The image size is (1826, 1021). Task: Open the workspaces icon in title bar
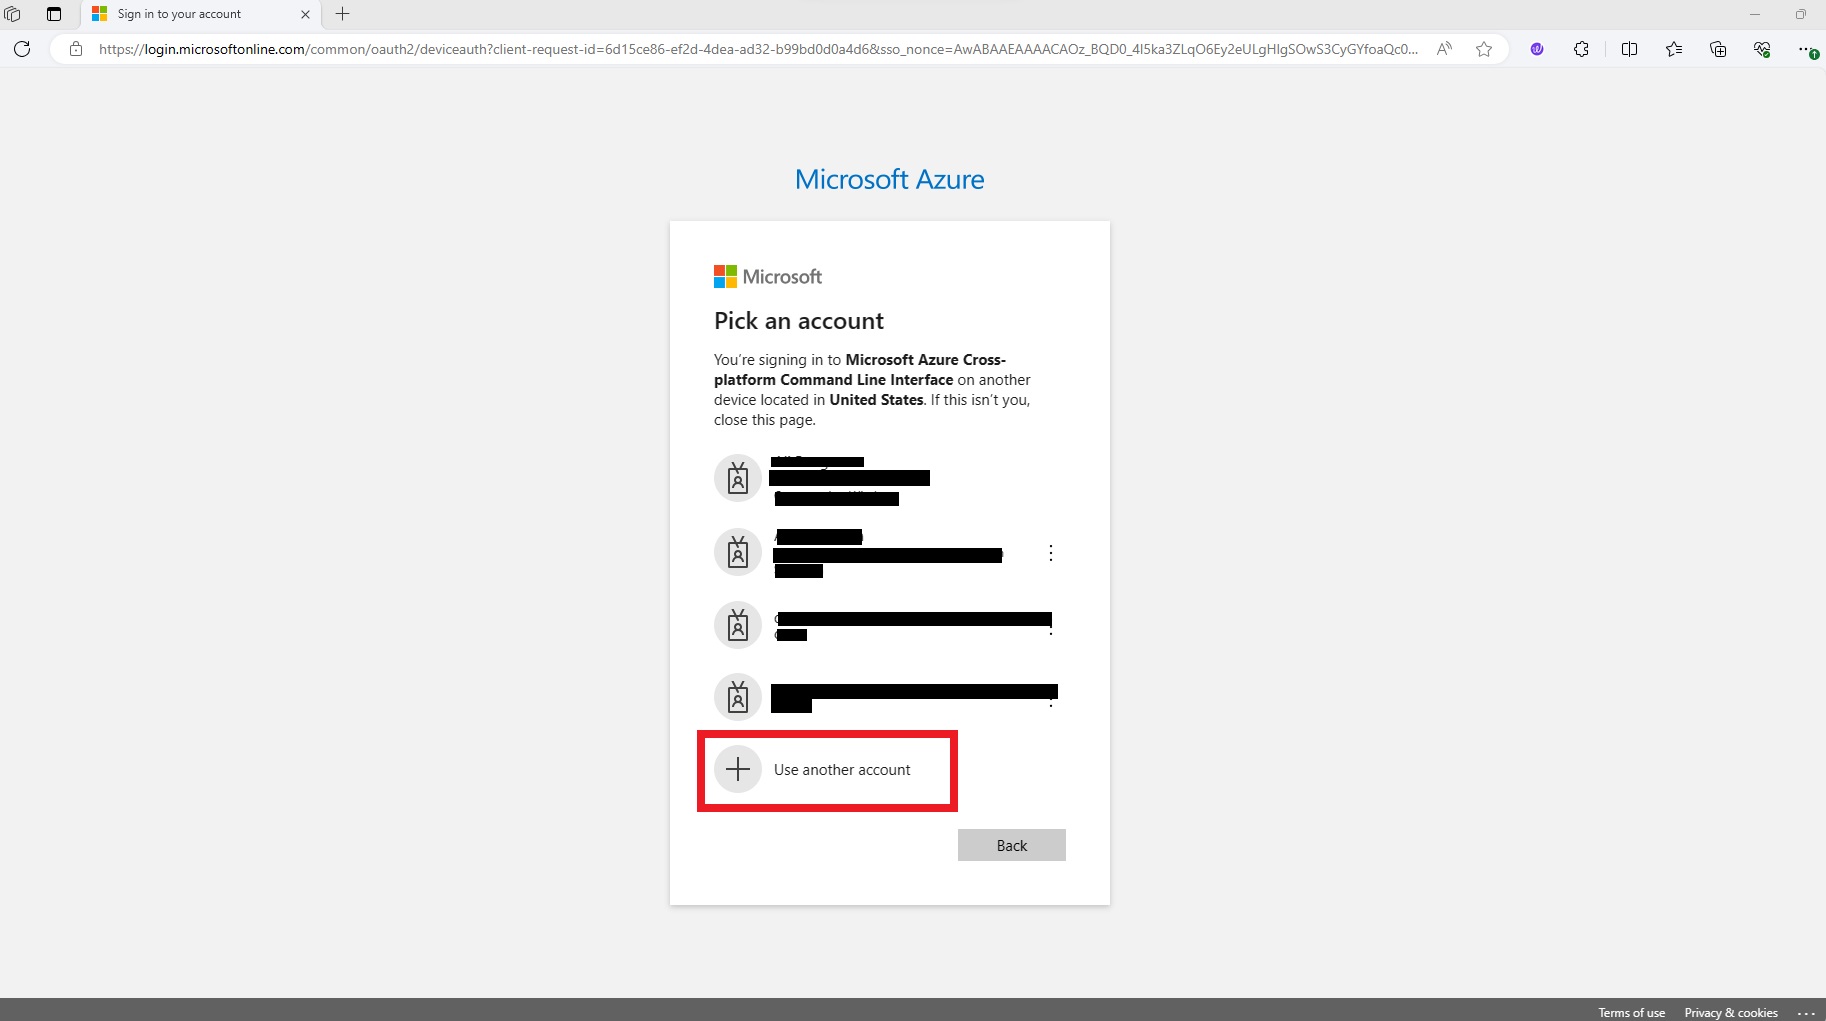(x=13, y=14)
